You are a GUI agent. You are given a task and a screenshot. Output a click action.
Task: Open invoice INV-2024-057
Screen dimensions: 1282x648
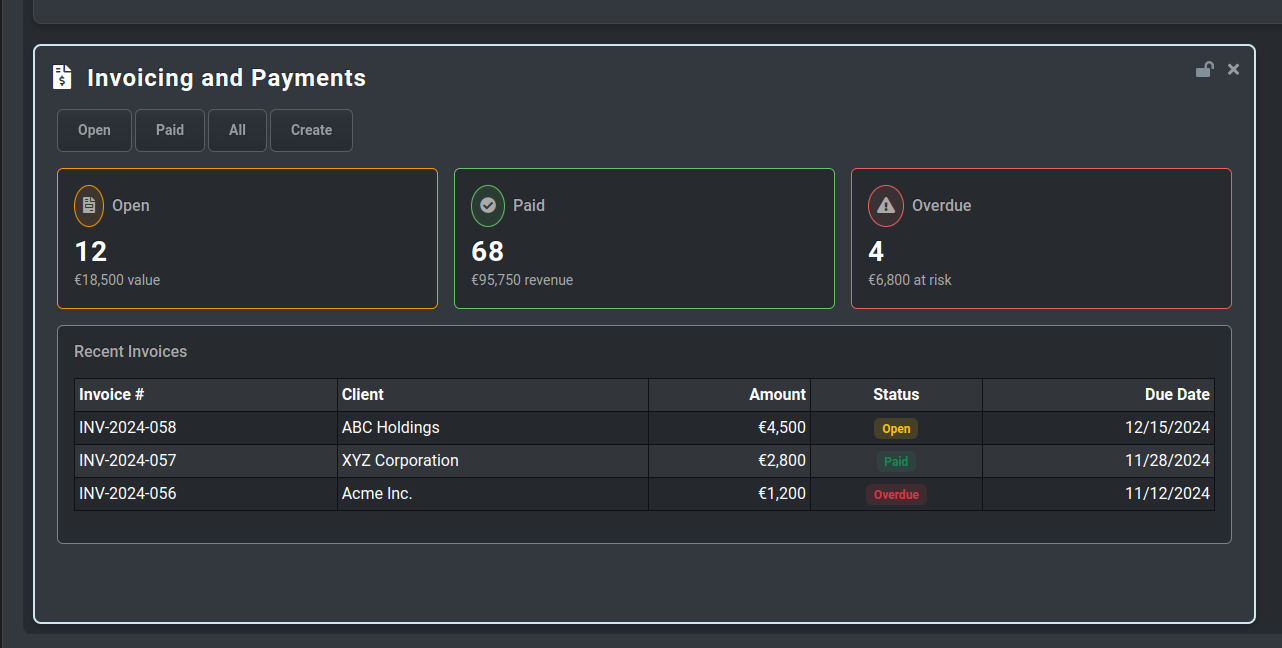pyautogui.click(x=127, y=461)
